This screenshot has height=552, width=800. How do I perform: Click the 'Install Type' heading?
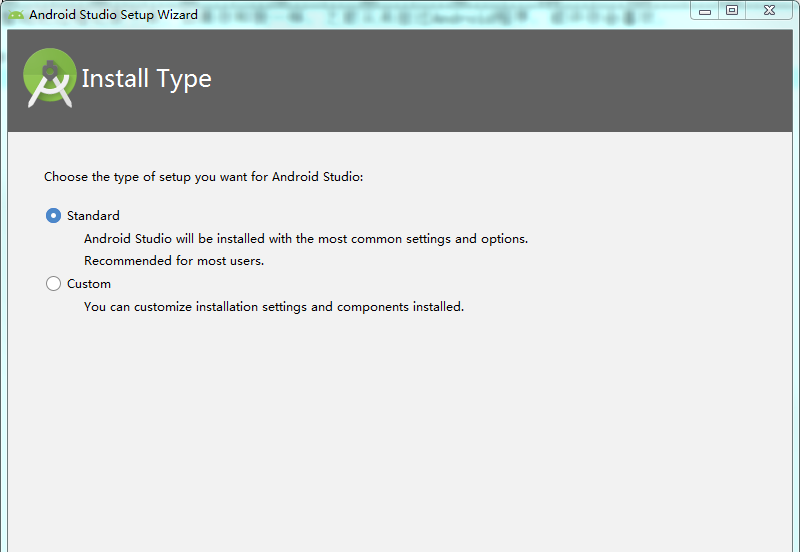(x=146, y=79)
